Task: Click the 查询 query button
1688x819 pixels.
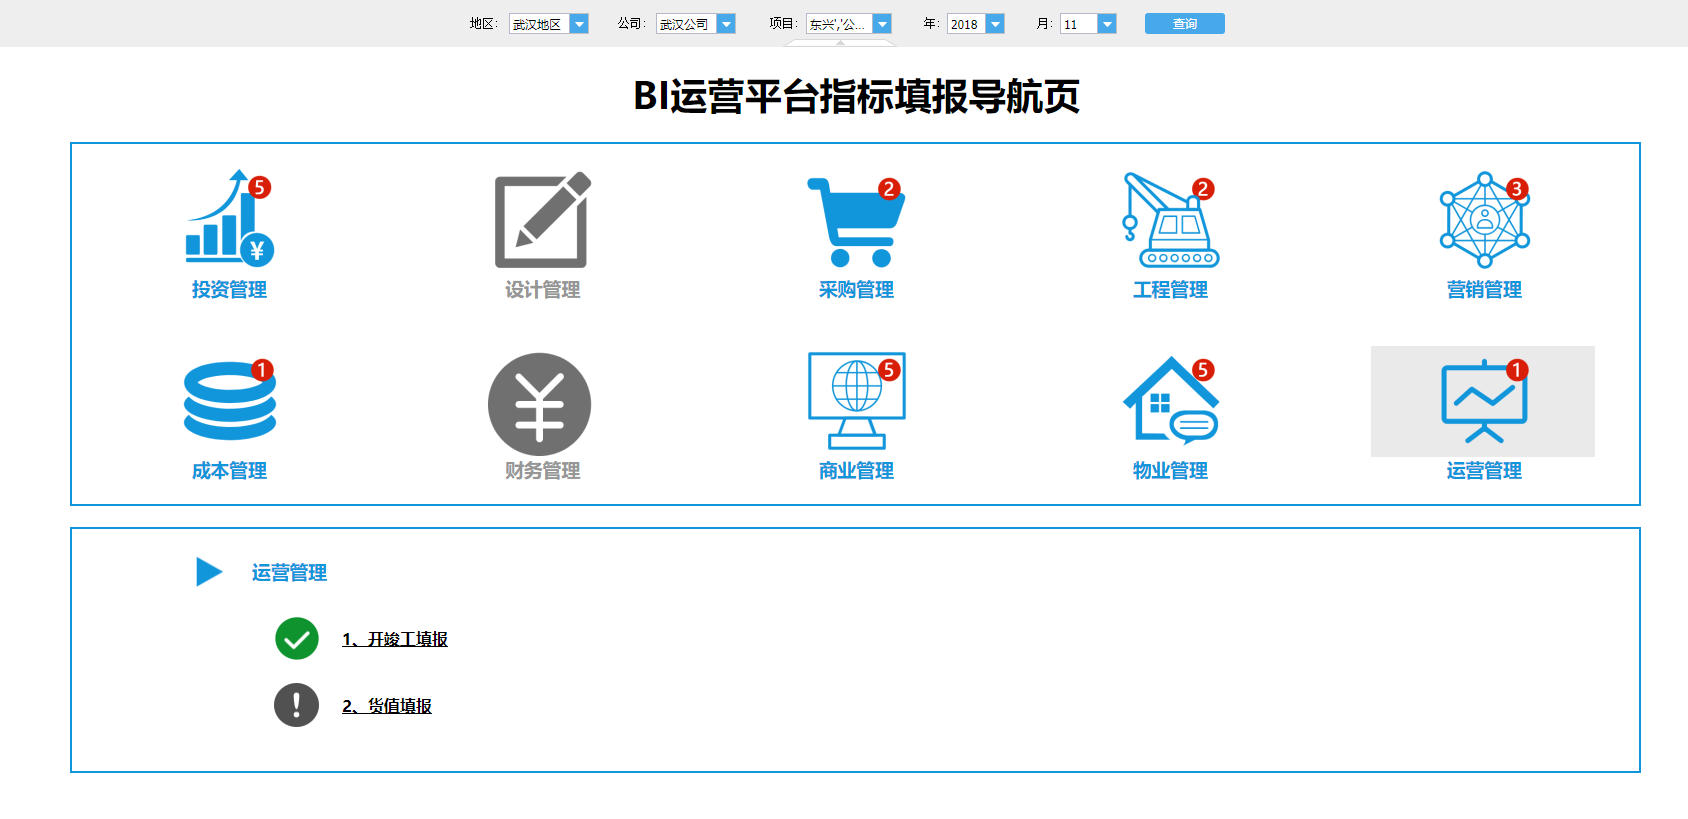Action: click(x=1185, y=24)
